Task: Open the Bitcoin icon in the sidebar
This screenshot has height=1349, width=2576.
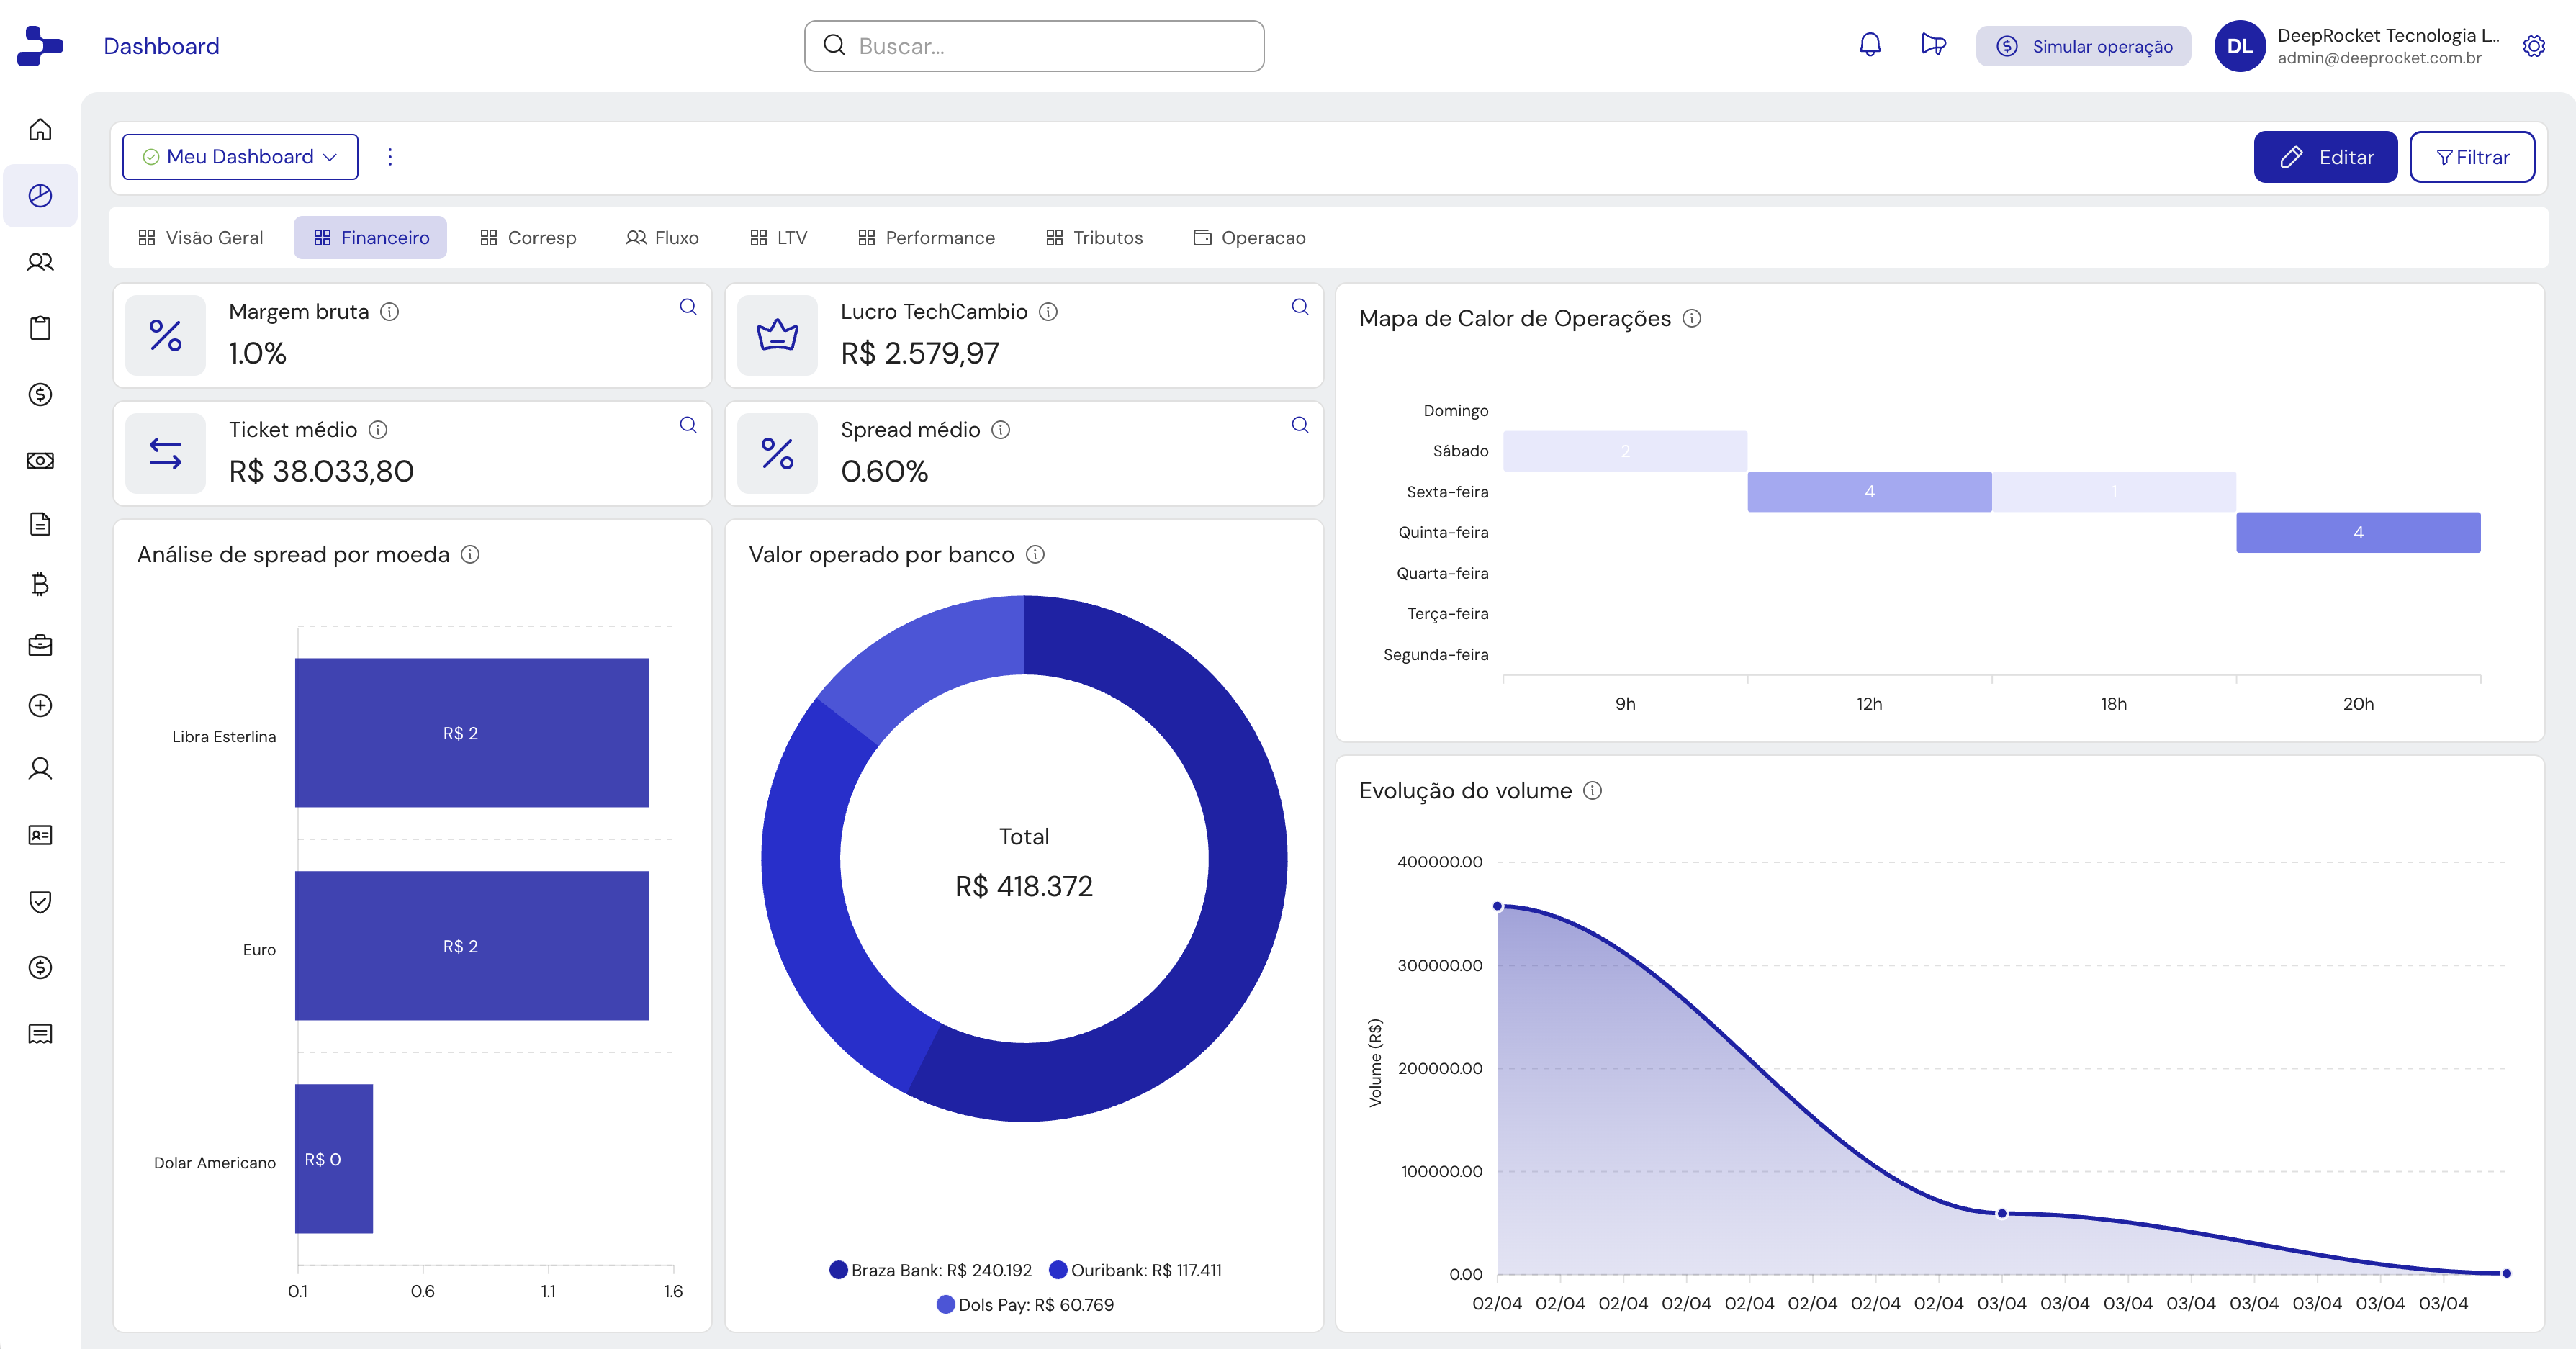Action: (40, 584)
